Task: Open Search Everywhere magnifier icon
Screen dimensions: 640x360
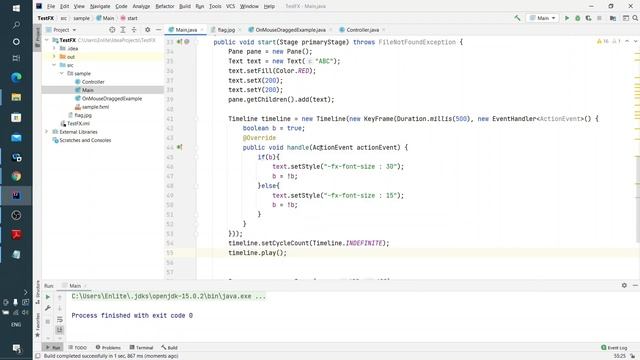Action: [x=635, y=18]
